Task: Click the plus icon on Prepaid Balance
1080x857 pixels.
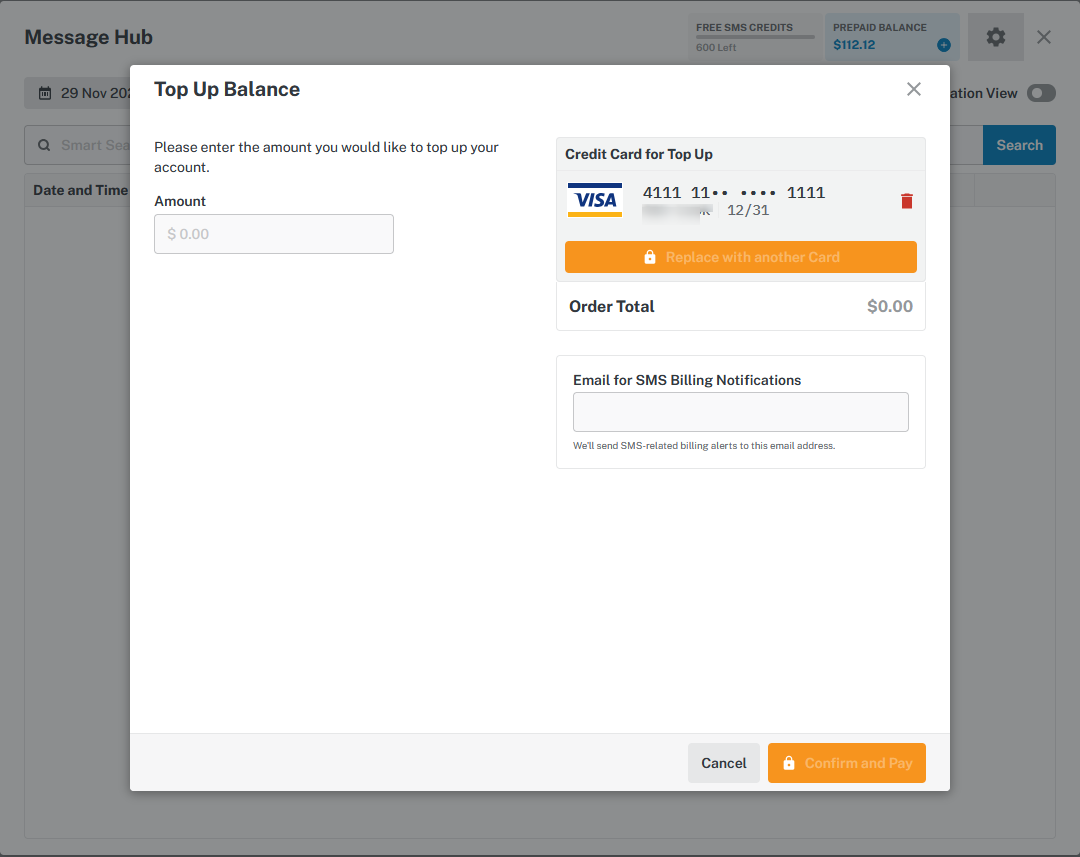Action: click(943, 45)
